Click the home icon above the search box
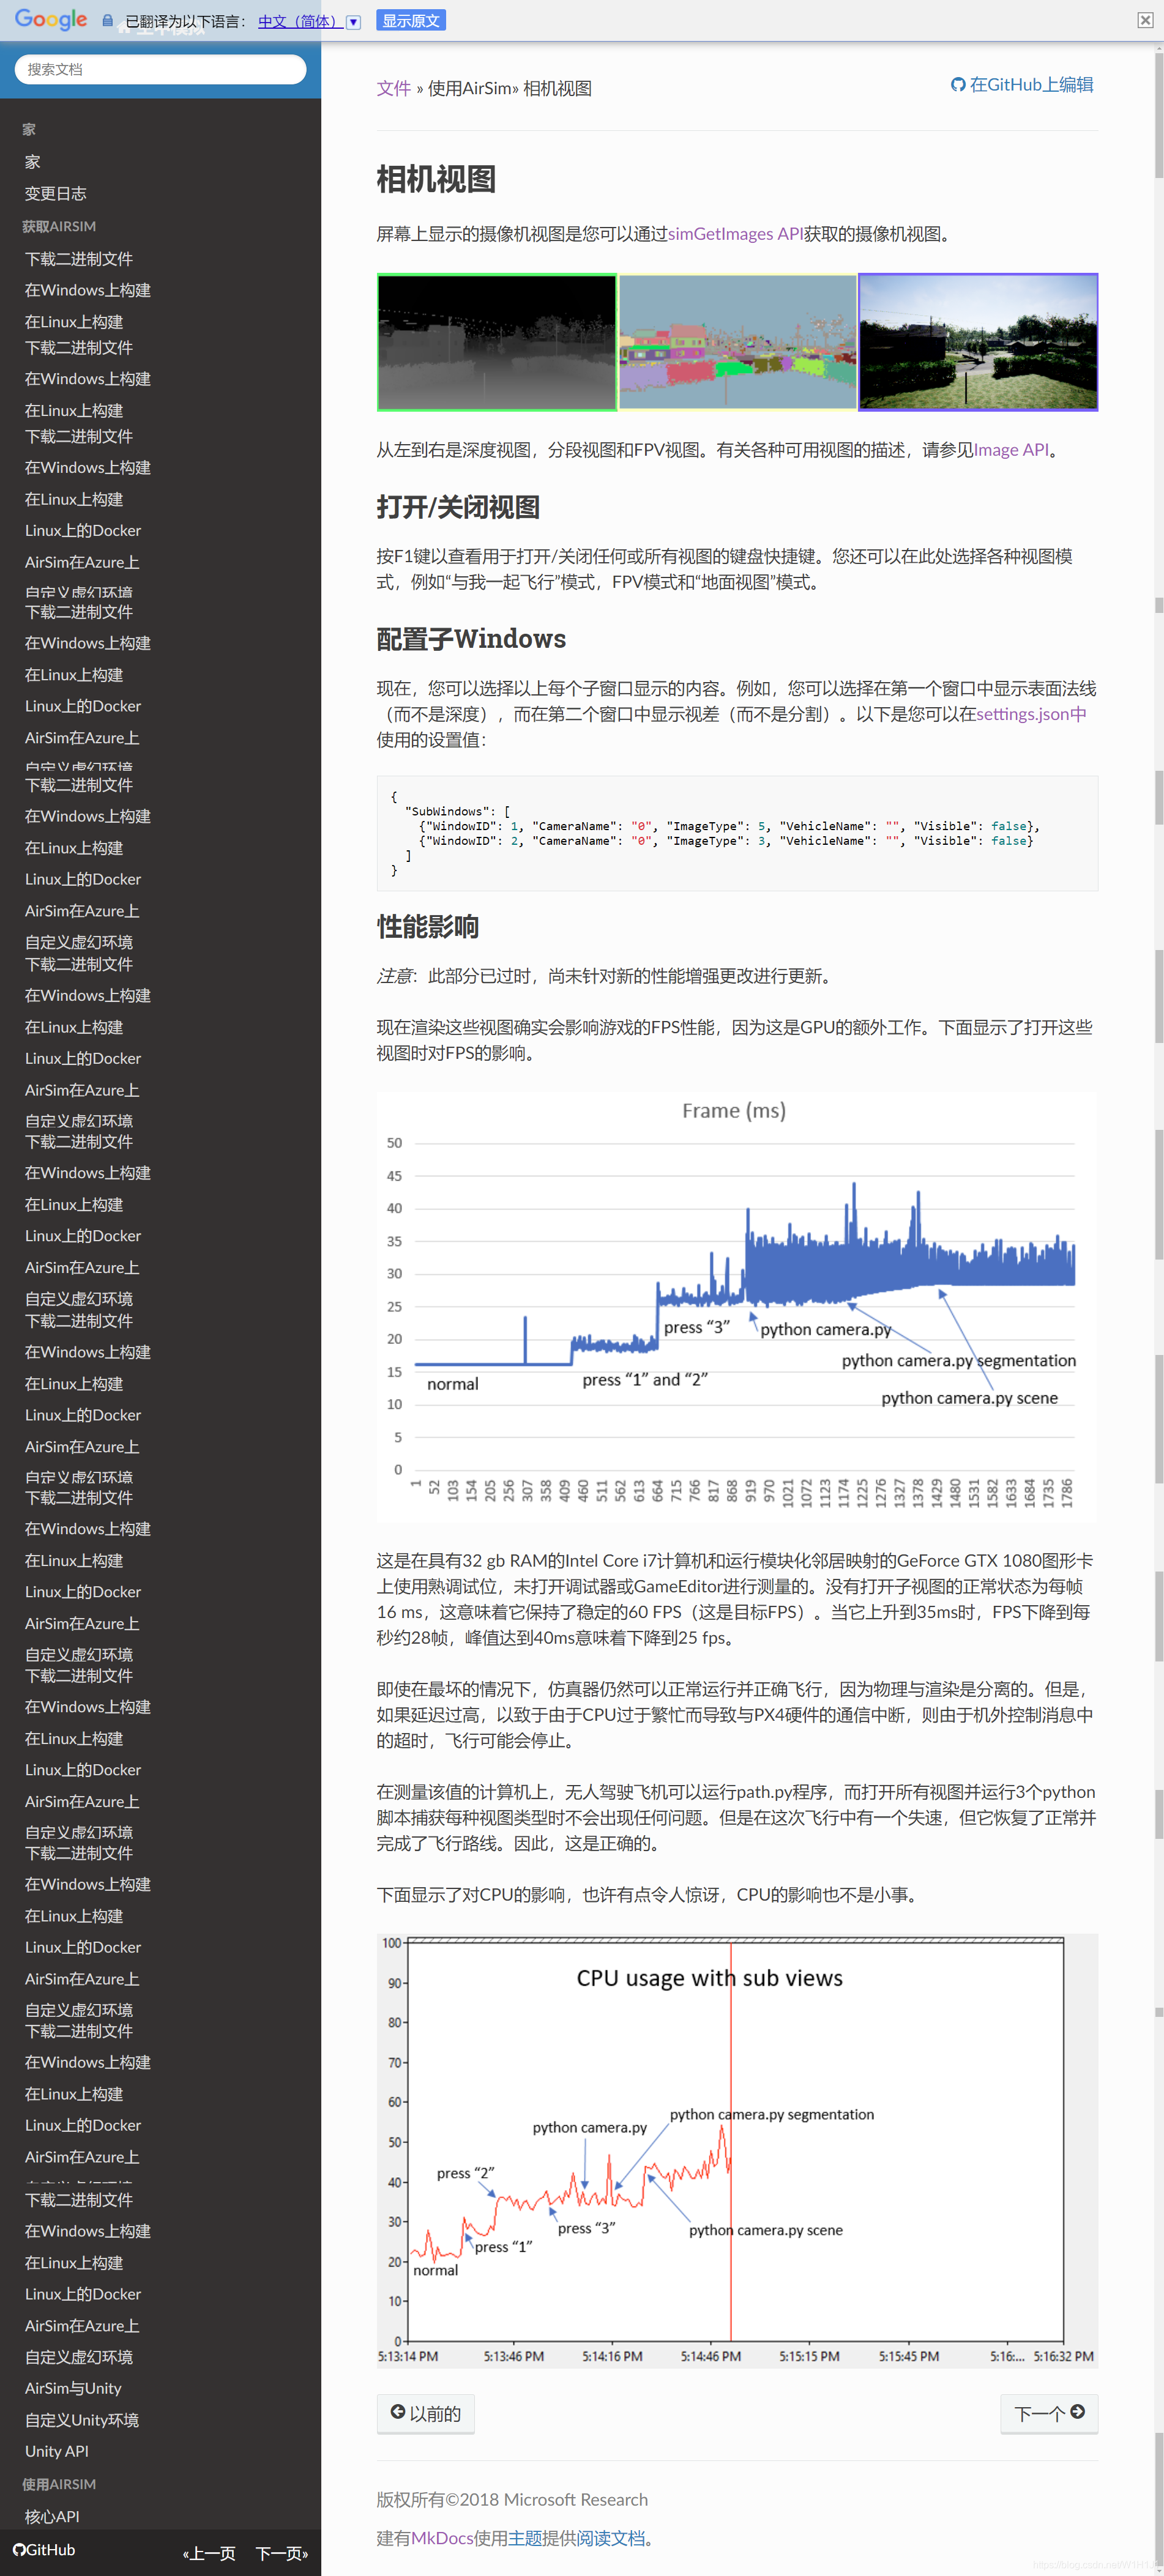Screen dimensions: 1164x2576 pos(124,29)
